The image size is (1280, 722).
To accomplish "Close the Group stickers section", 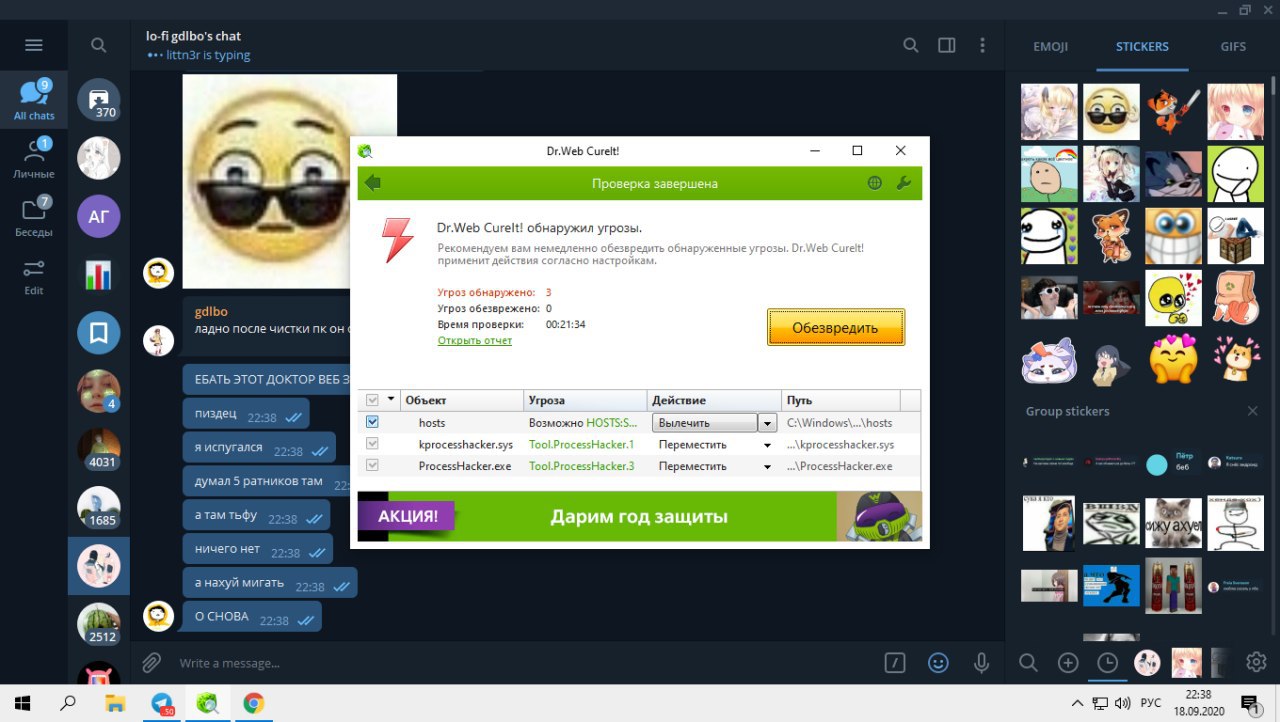I will [x=1252, y=411].
